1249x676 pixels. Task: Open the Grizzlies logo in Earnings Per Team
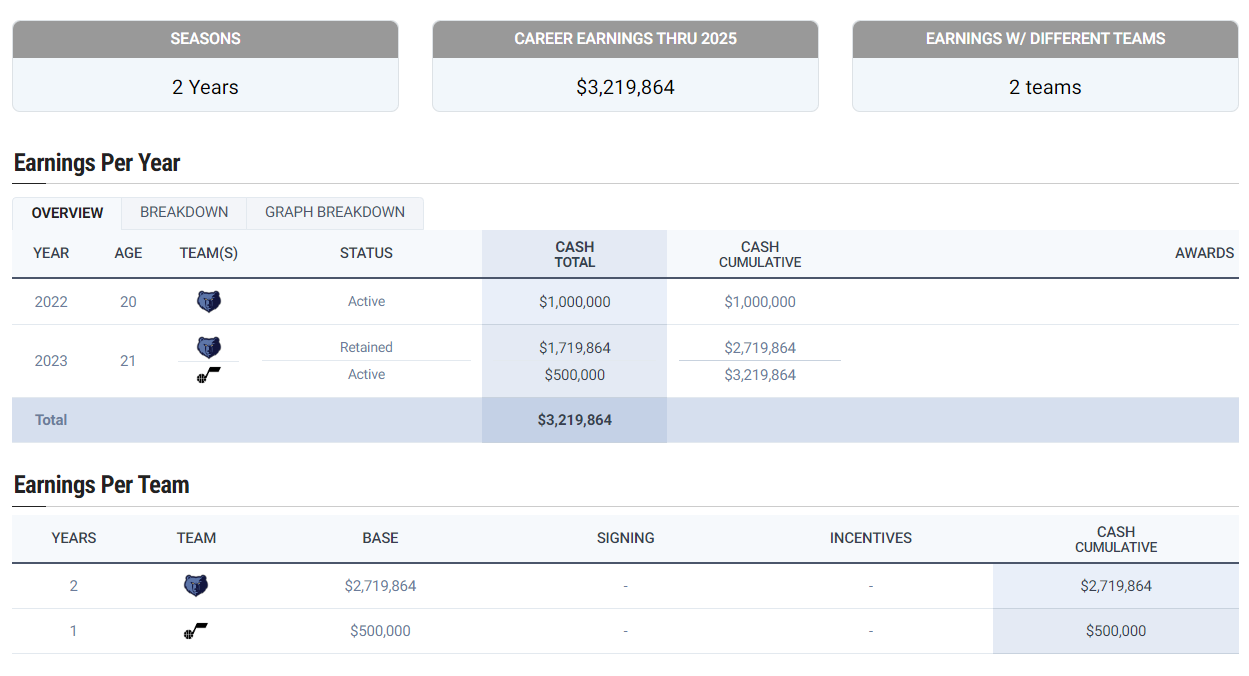(196, 586)
